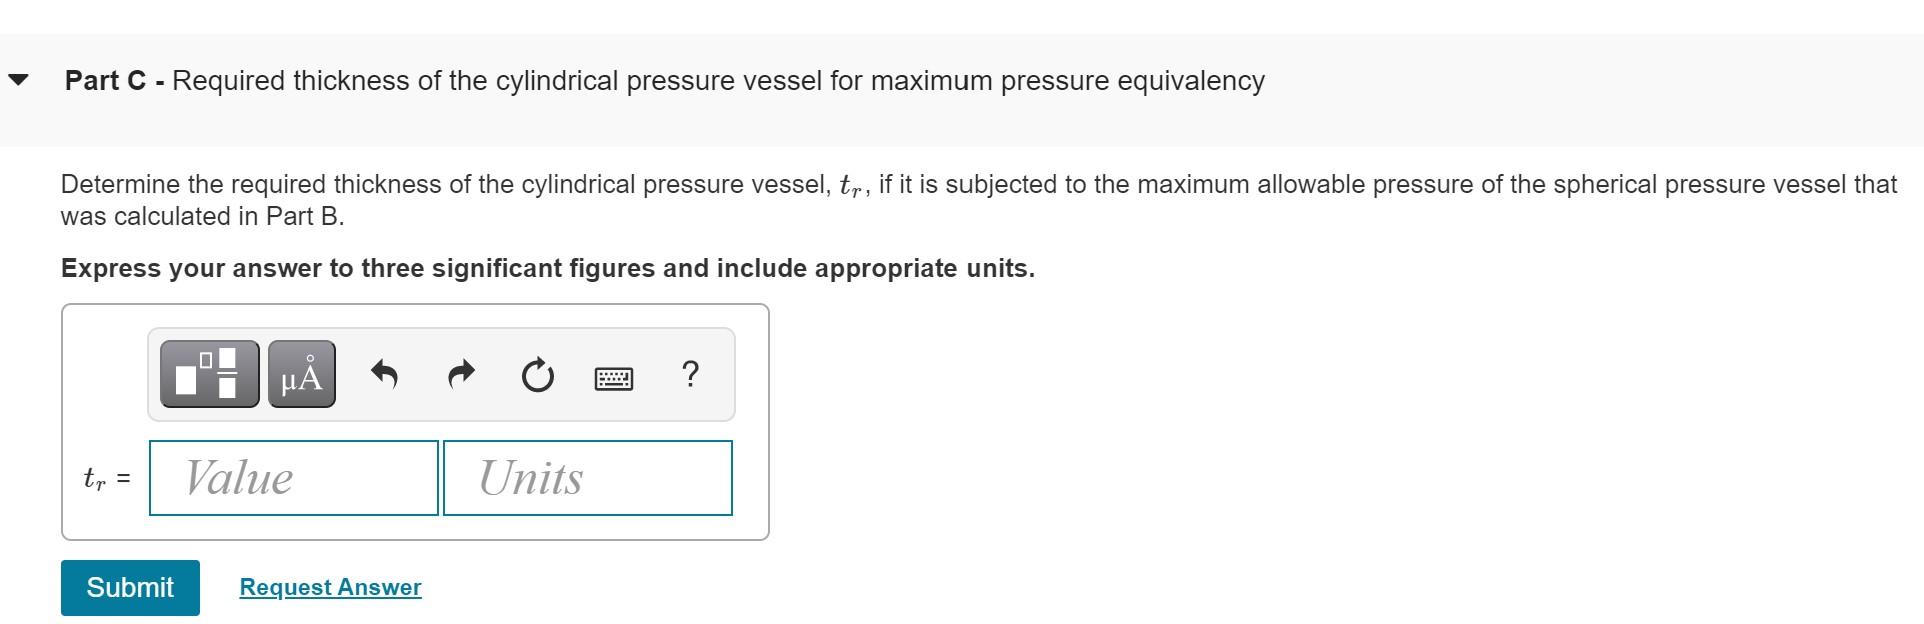This screenshot has height=624, width=1924.
Task: Click the redo arrow in the equation toolbar
Action: [460, 375]
